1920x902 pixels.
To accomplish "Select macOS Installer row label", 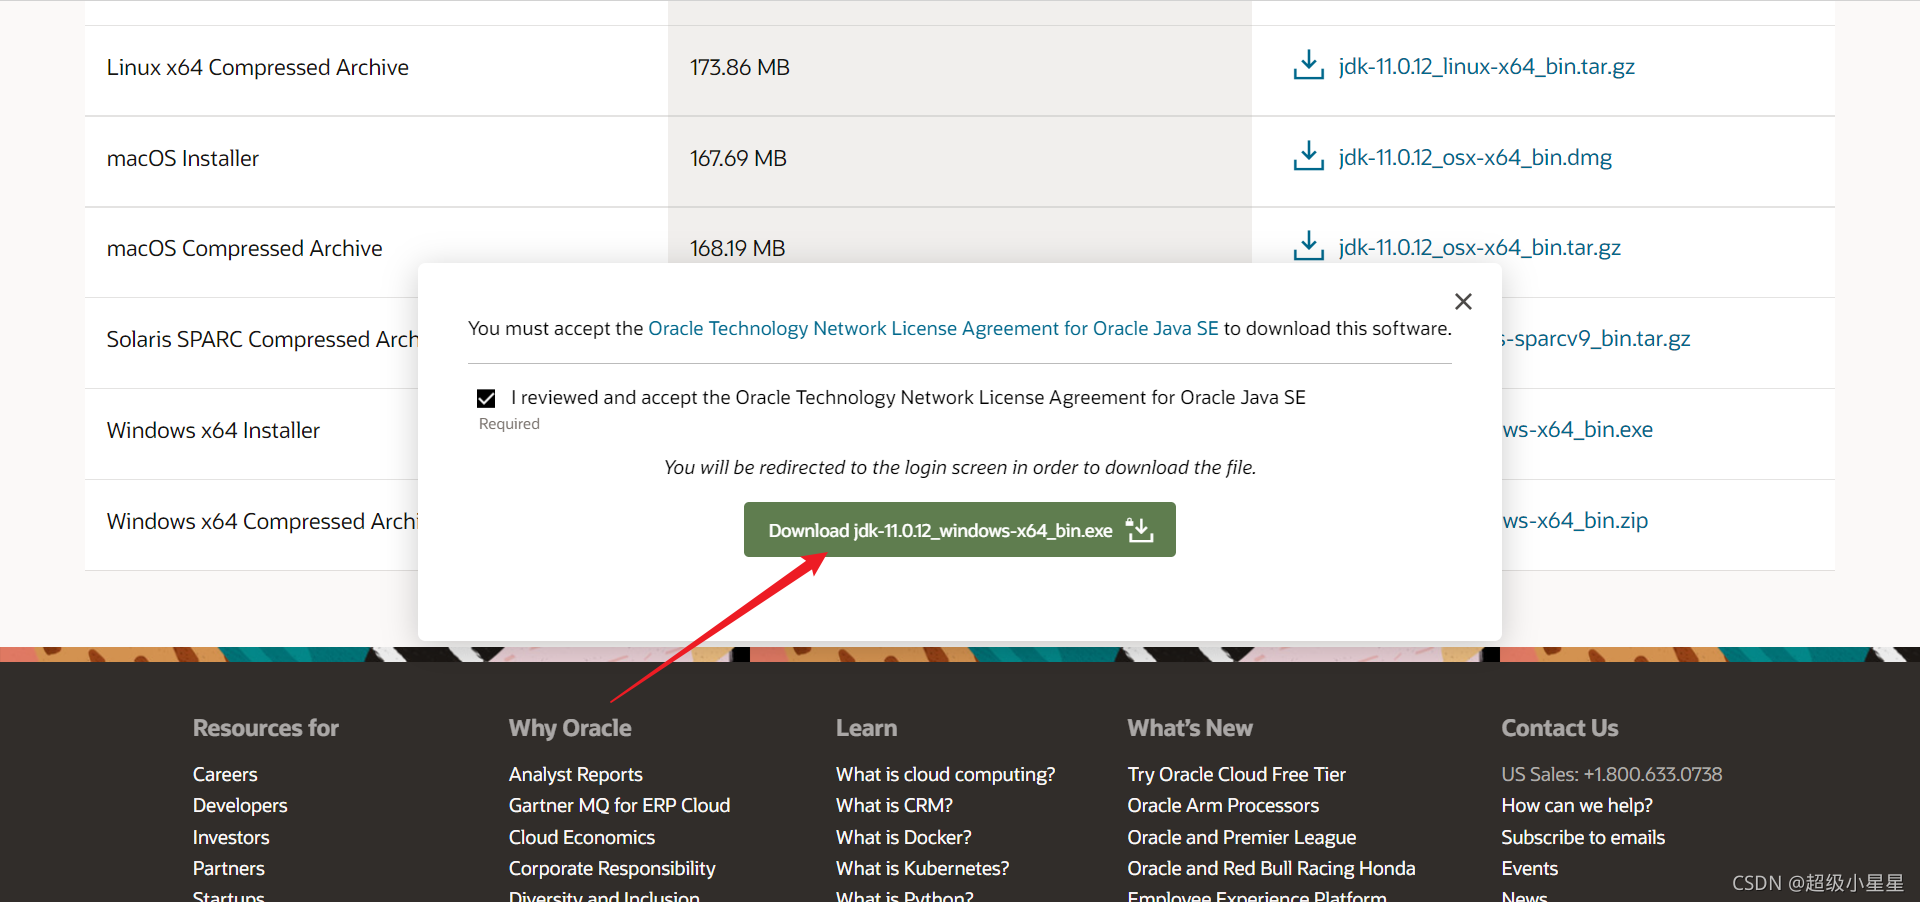I will [183, 158].
